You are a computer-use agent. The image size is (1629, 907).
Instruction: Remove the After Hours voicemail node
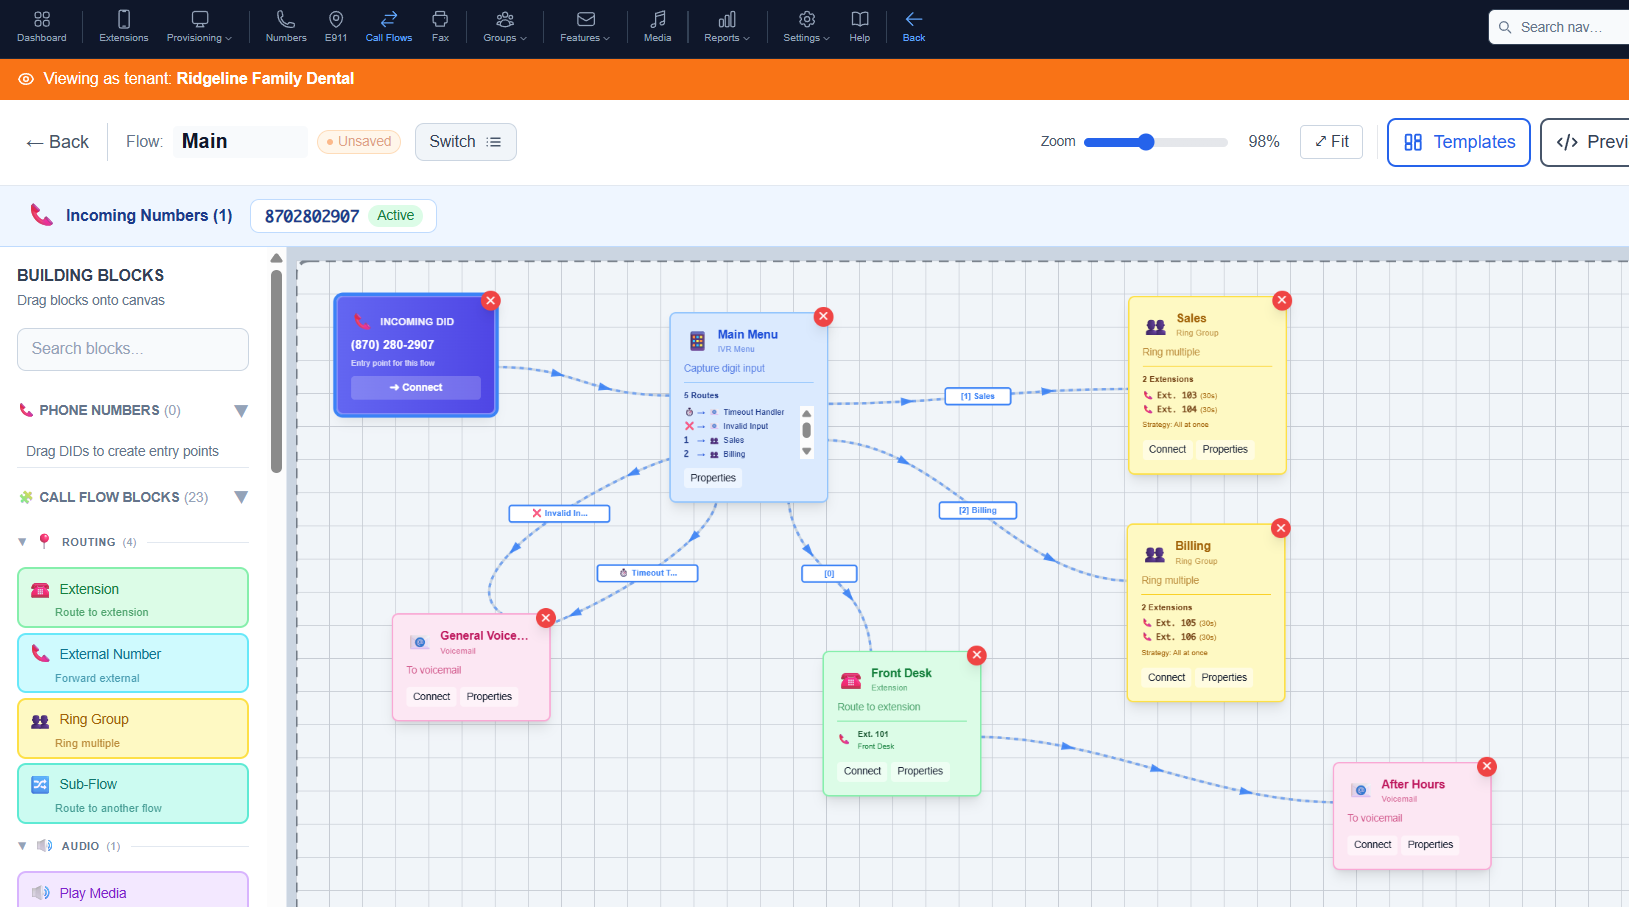1487,766
